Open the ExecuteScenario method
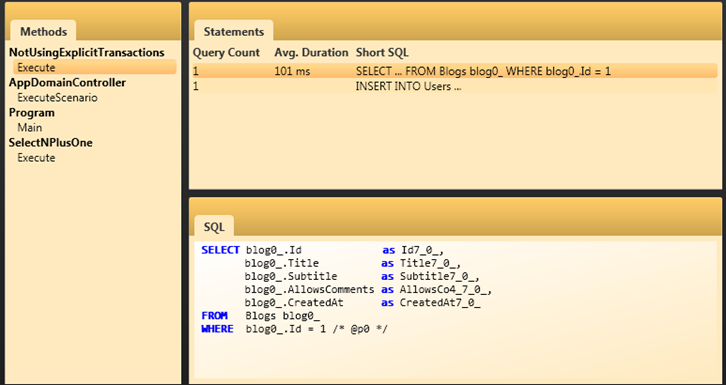 (57, 98)
